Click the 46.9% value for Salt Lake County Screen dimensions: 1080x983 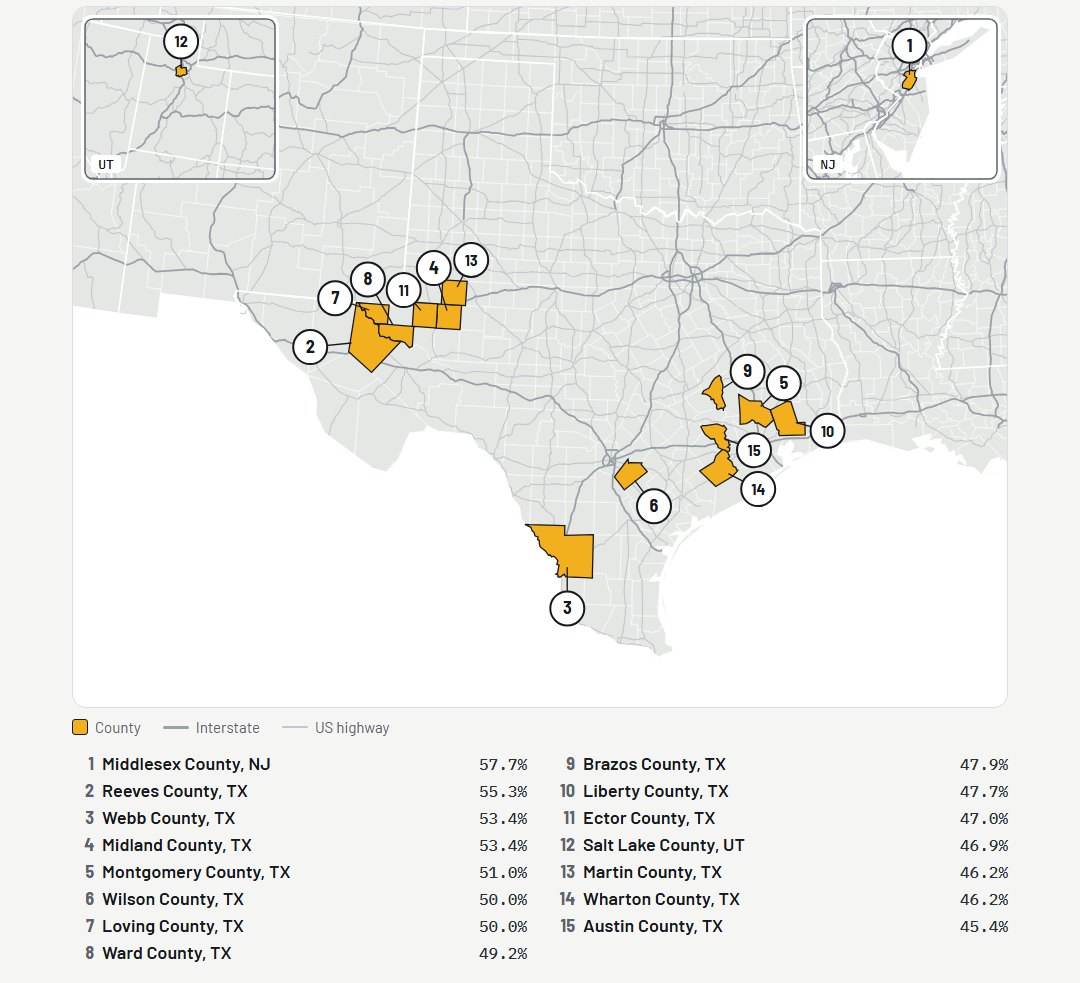pyautogui.click(x=984, y=846)
